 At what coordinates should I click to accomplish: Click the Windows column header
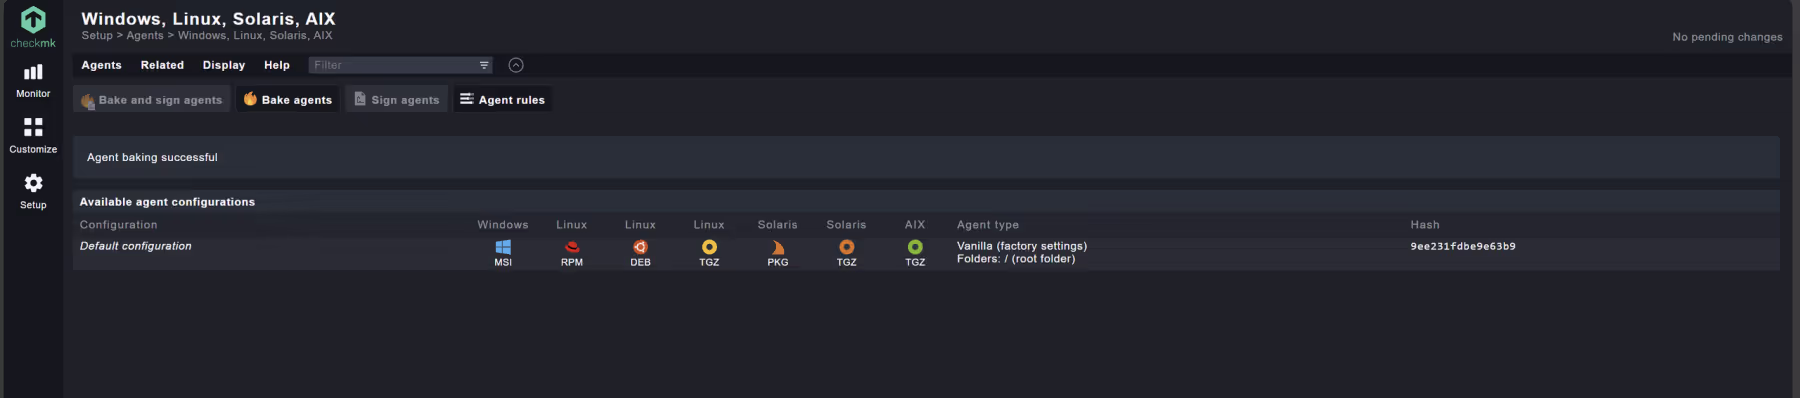503,225
